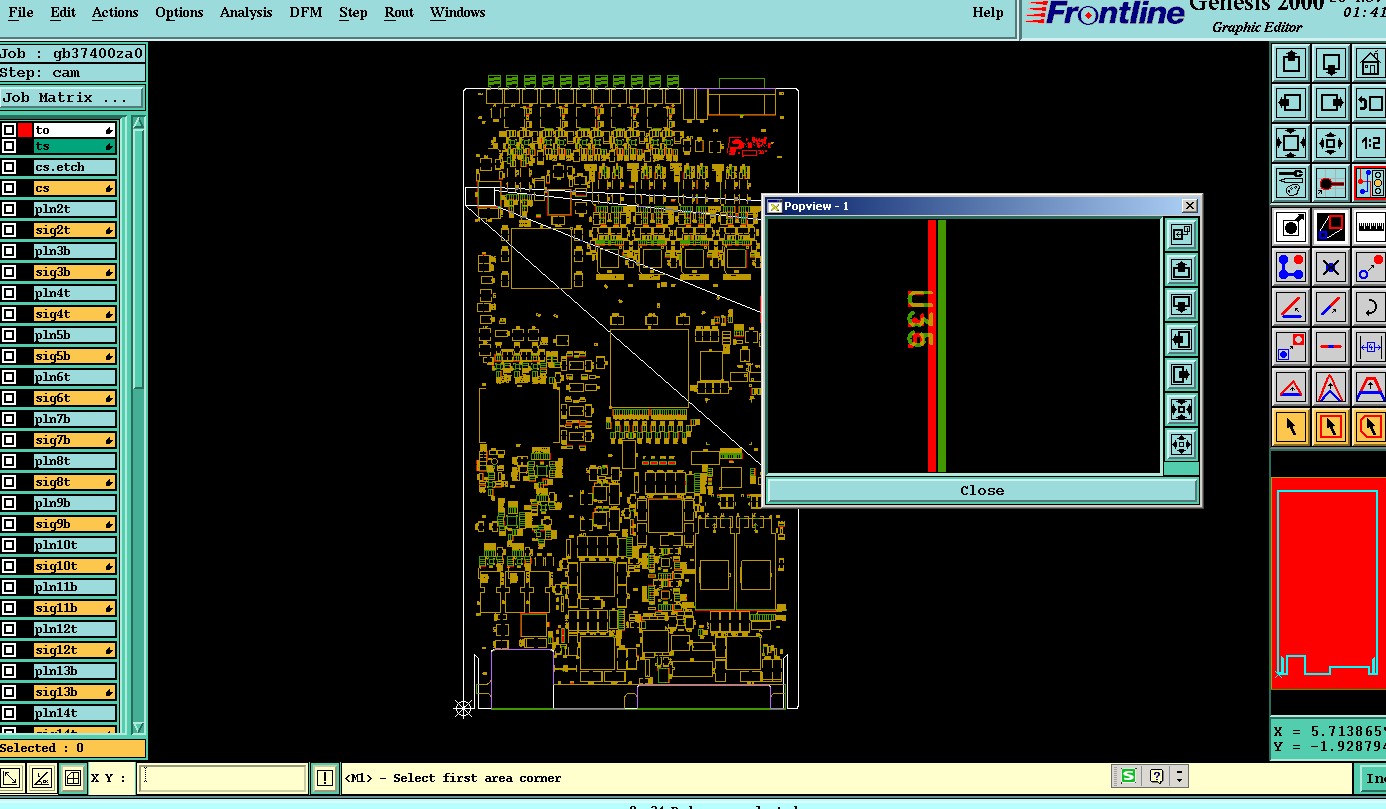Click the X Y coordinate input field

click(x=222, y=777)
